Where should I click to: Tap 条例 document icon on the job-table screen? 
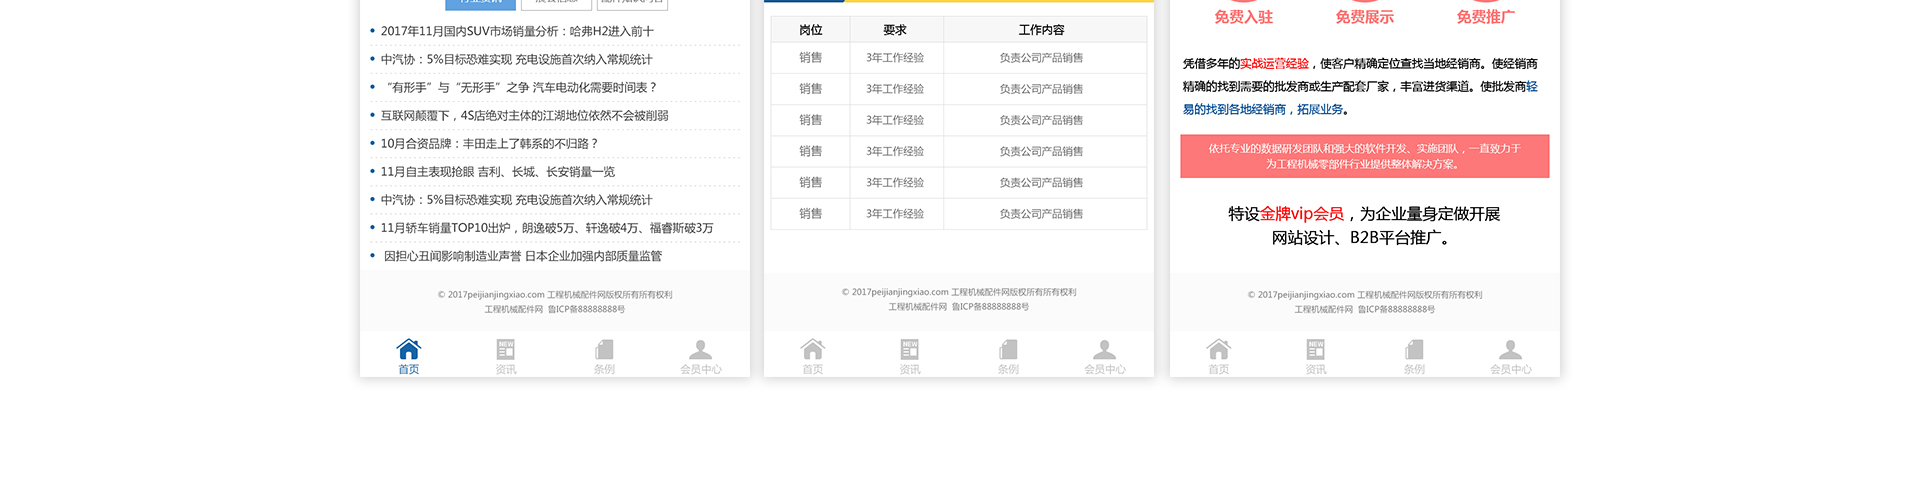1008,349
